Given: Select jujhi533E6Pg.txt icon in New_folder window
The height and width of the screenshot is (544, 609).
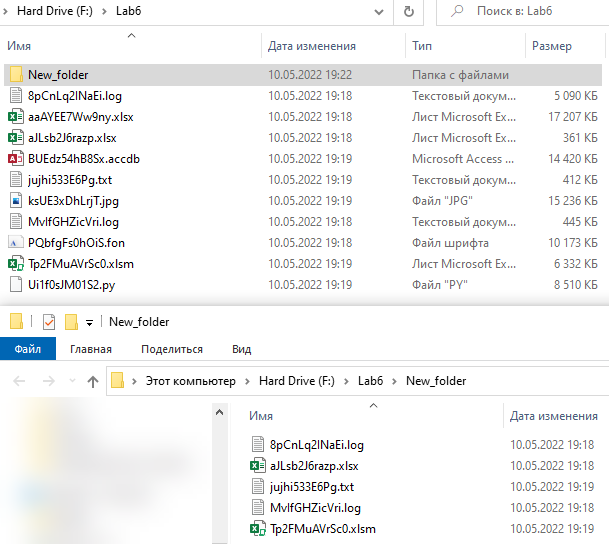Looking at the screenshot, I should point(258,486).
